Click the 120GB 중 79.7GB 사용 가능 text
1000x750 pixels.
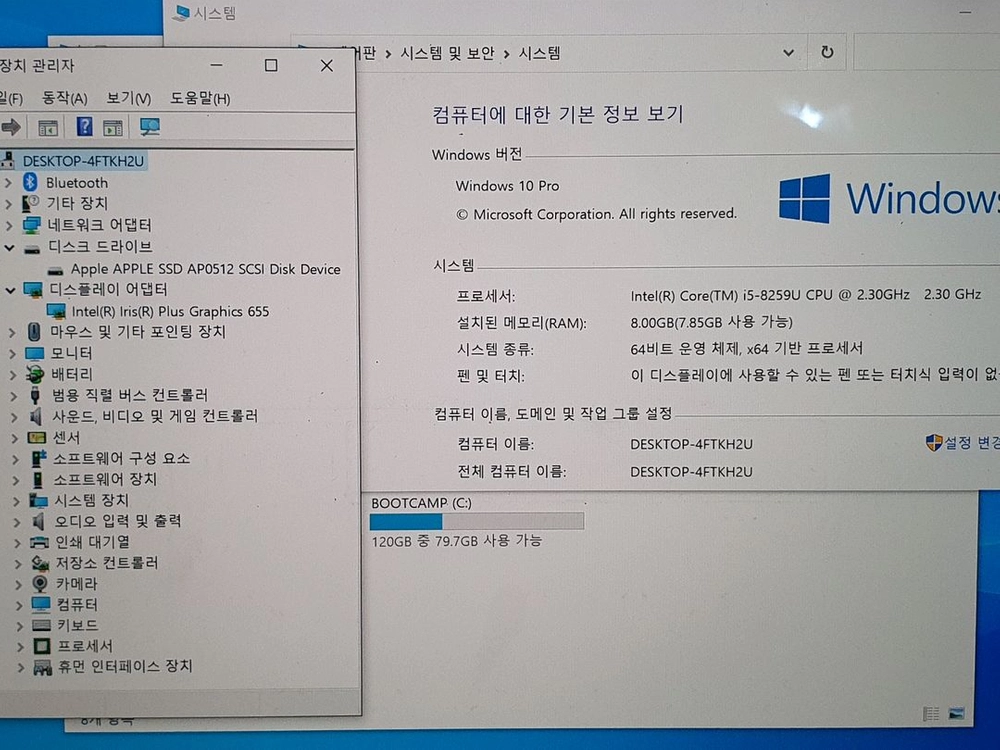click(x=456, y=541)
